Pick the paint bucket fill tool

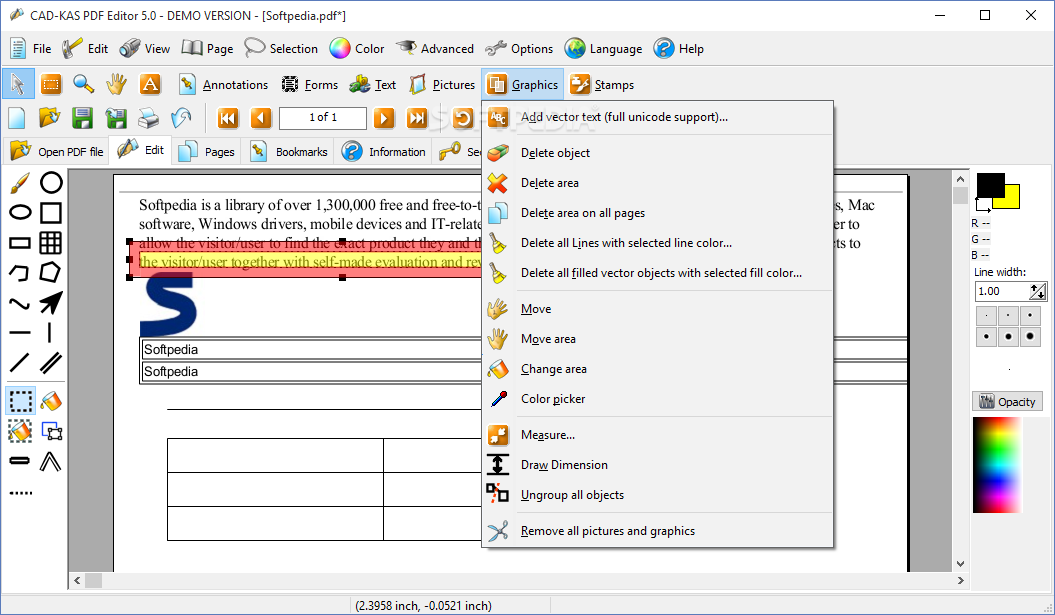pyautogui.click(x=51, y=400)
